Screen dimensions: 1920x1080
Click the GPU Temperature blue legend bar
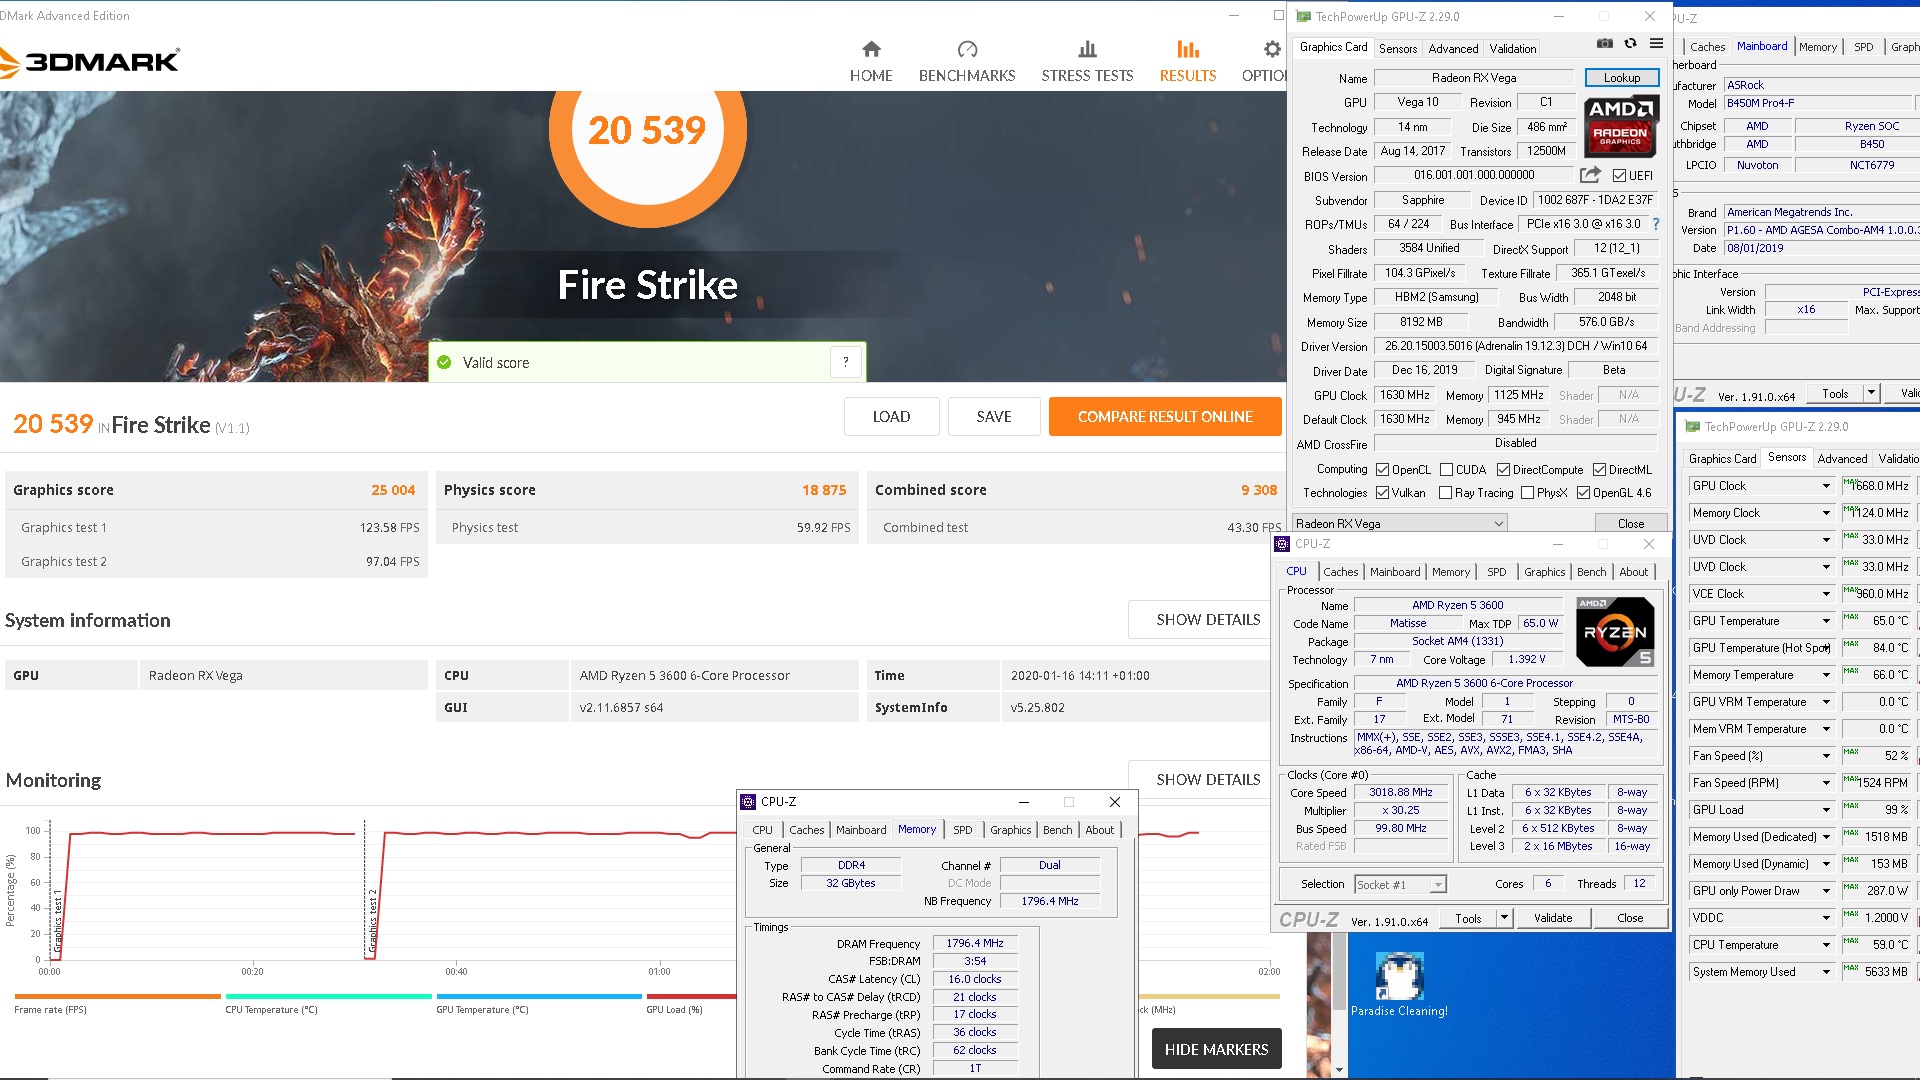(539, 996)
